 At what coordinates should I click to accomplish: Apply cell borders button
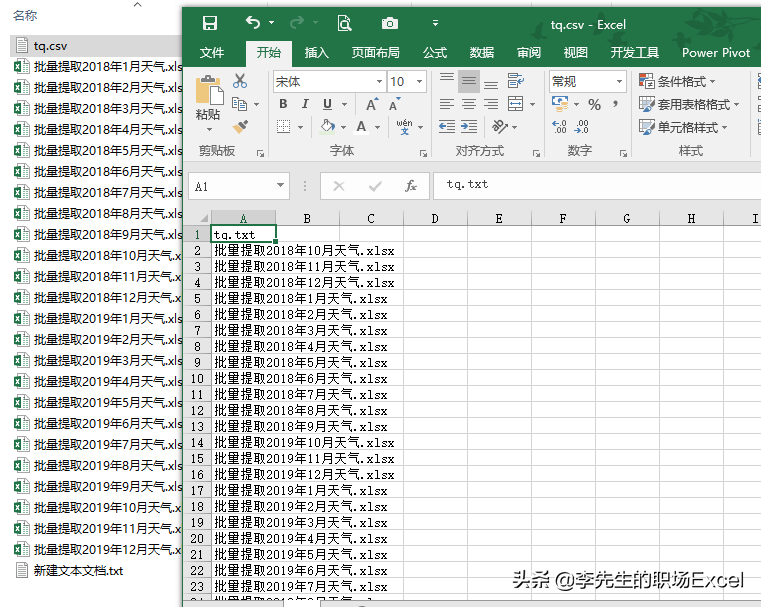(x=283, y=127)
